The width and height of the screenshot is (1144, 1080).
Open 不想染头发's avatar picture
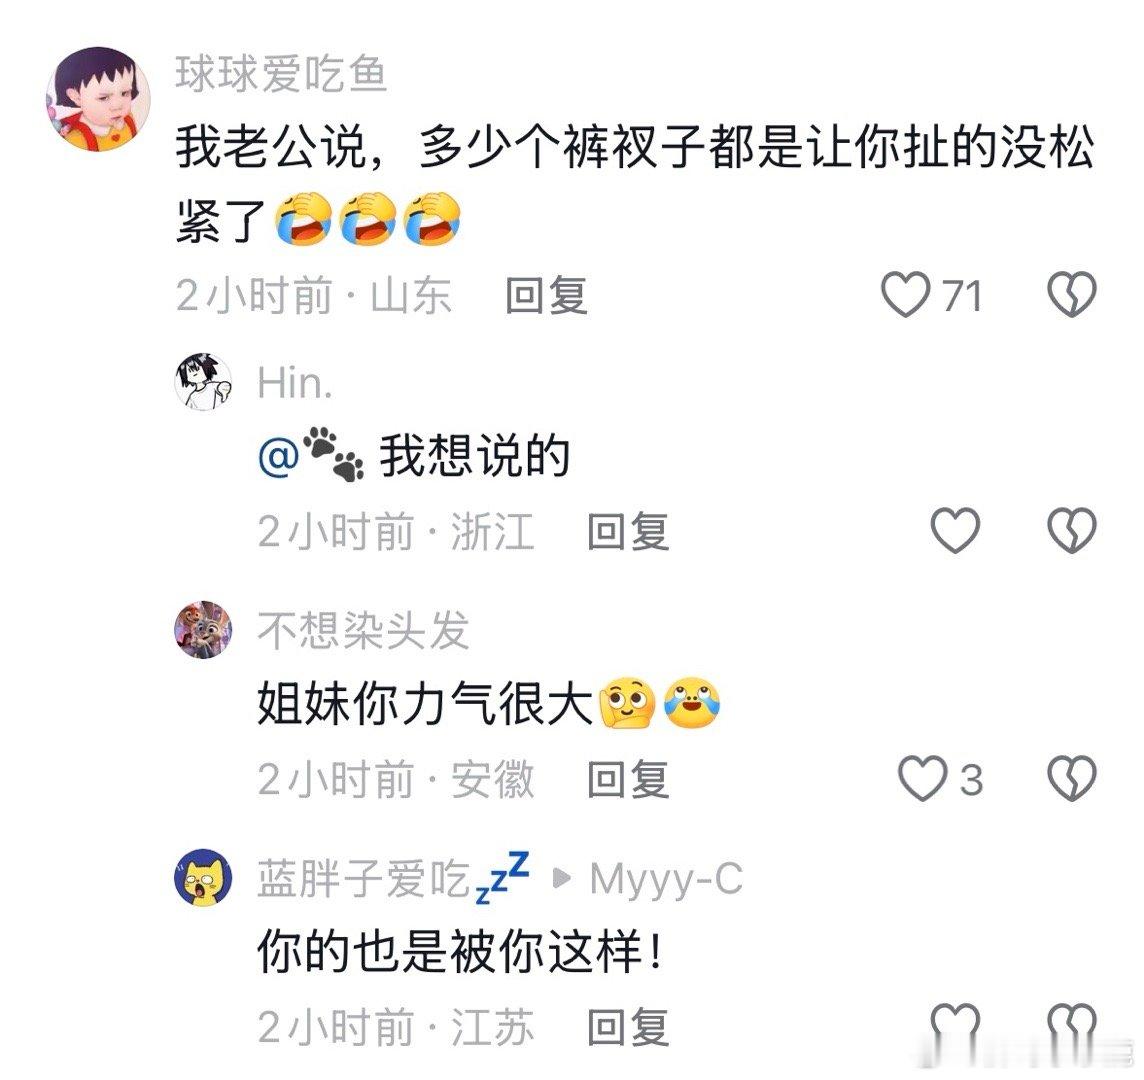[204, 630]
